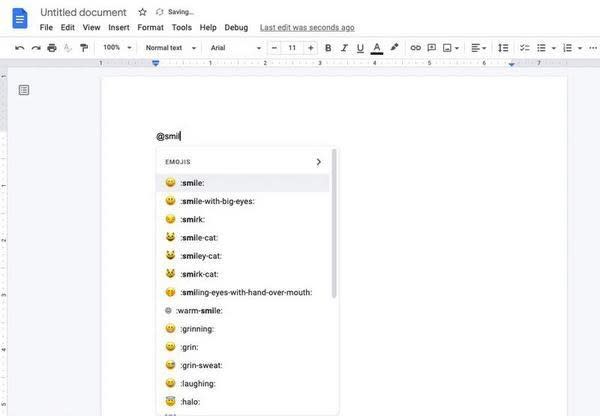Expand the Emojis section chevron arrow
Image resolution: width=600 pixels, height=416 pixels.
pos(319,161)
